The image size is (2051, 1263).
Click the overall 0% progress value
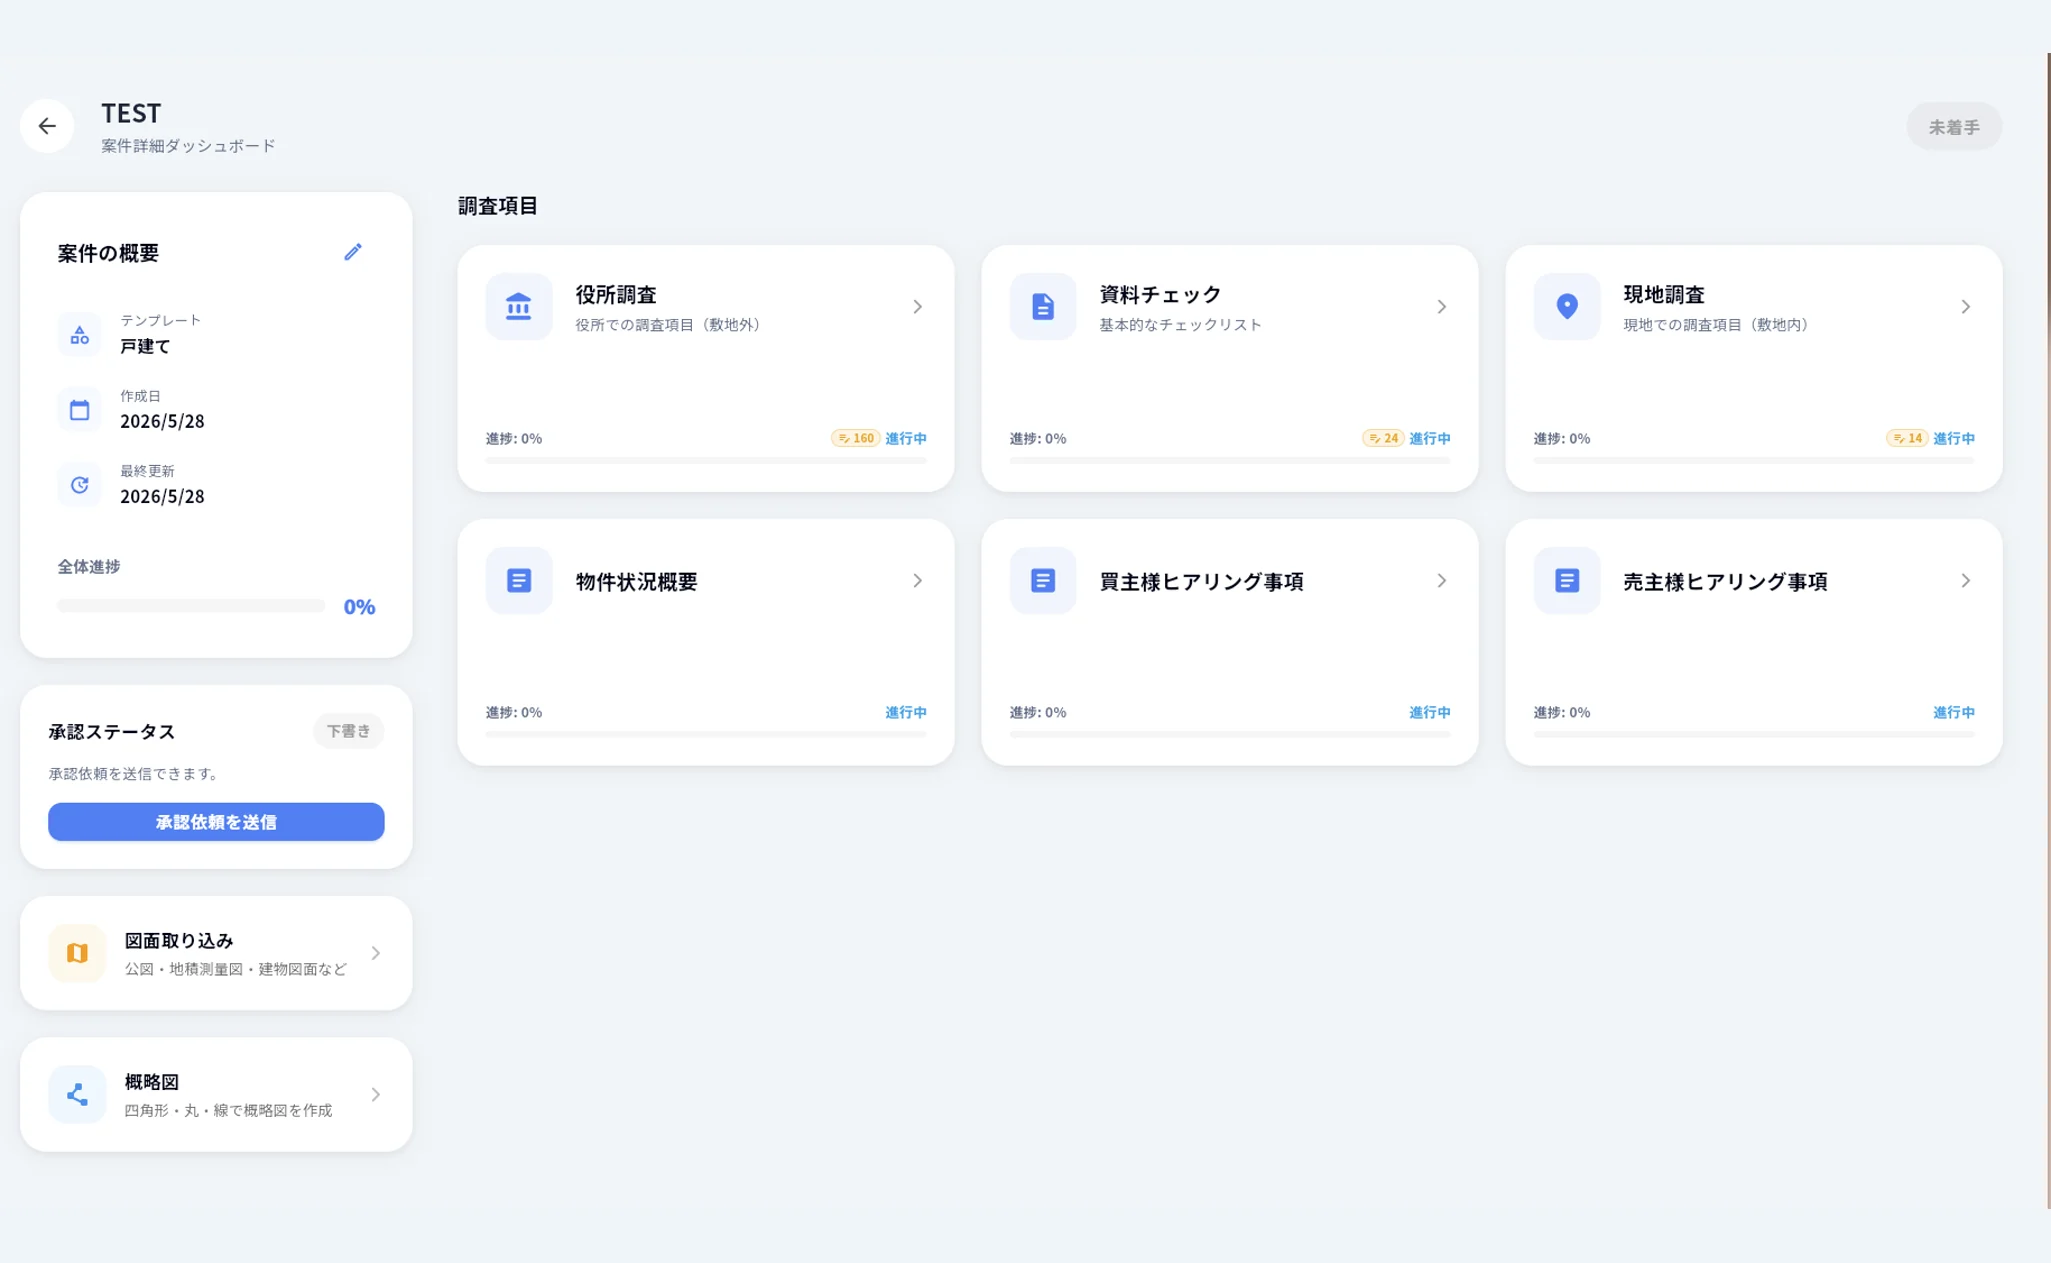[359, 607]
